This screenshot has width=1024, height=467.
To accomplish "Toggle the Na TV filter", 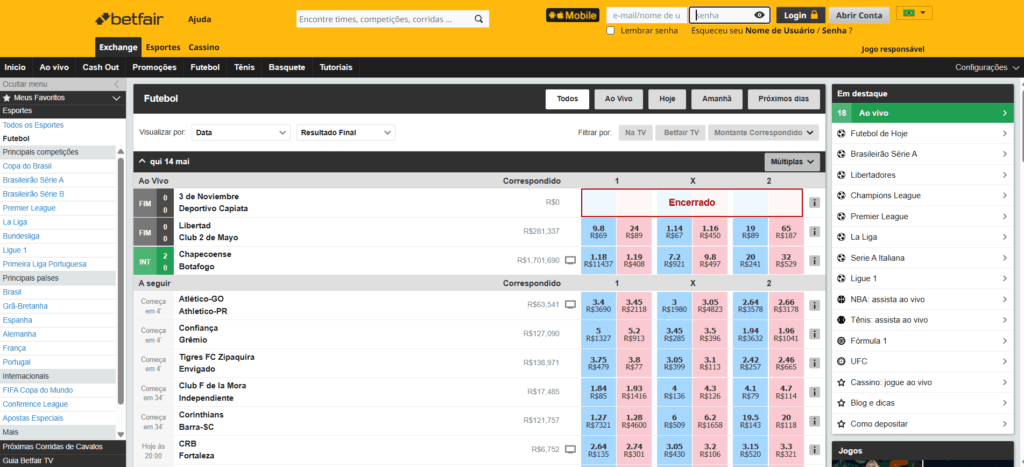I will [635, 132].
